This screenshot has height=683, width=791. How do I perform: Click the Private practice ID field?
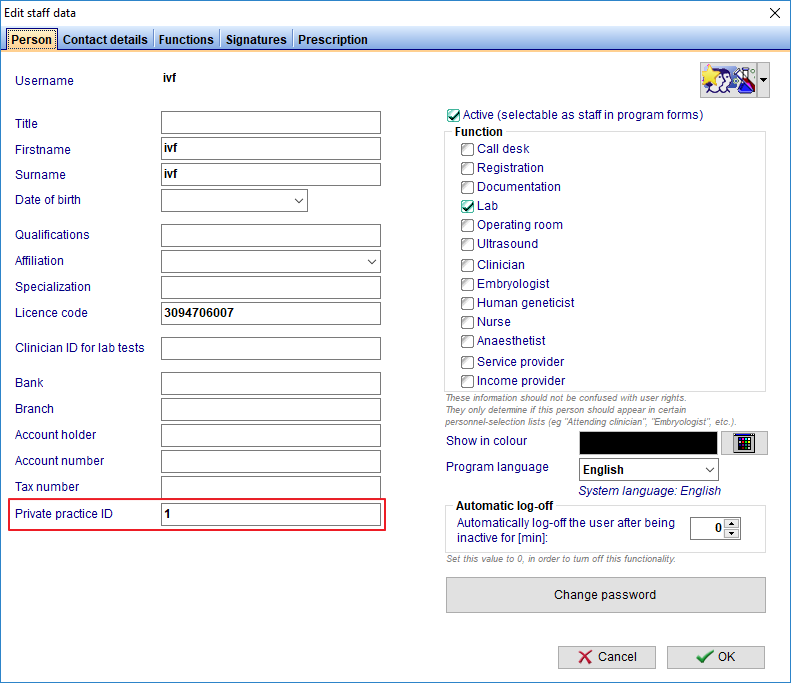[x=271, y=515]
